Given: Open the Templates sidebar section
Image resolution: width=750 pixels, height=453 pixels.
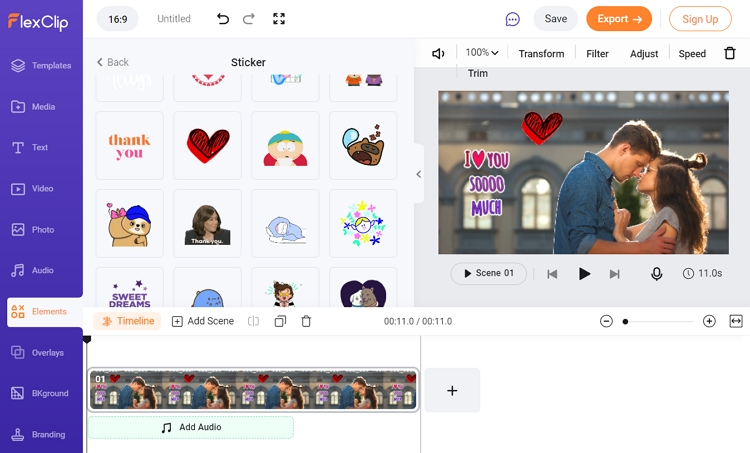Looking at the screenshot, I should click(41, 66).
